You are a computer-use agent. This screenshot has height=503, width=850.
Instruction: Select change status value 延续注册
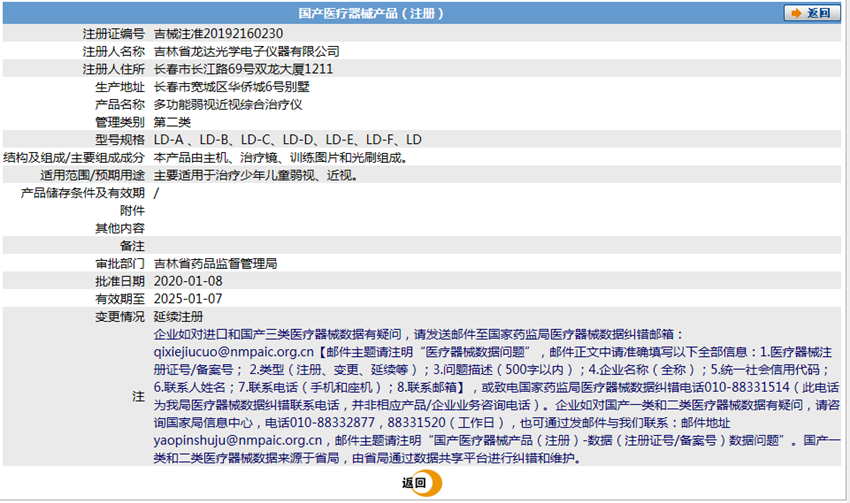pyautogui.click(x=178, y=317)
